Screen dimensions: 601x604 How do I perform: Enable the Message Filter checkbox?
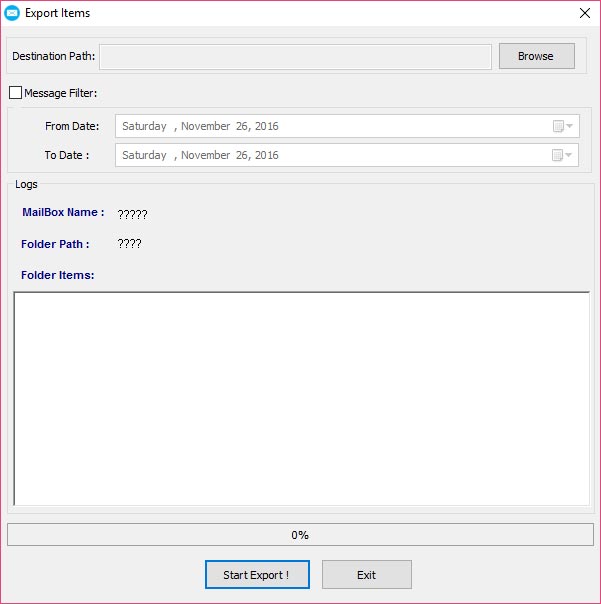point(15,93)
